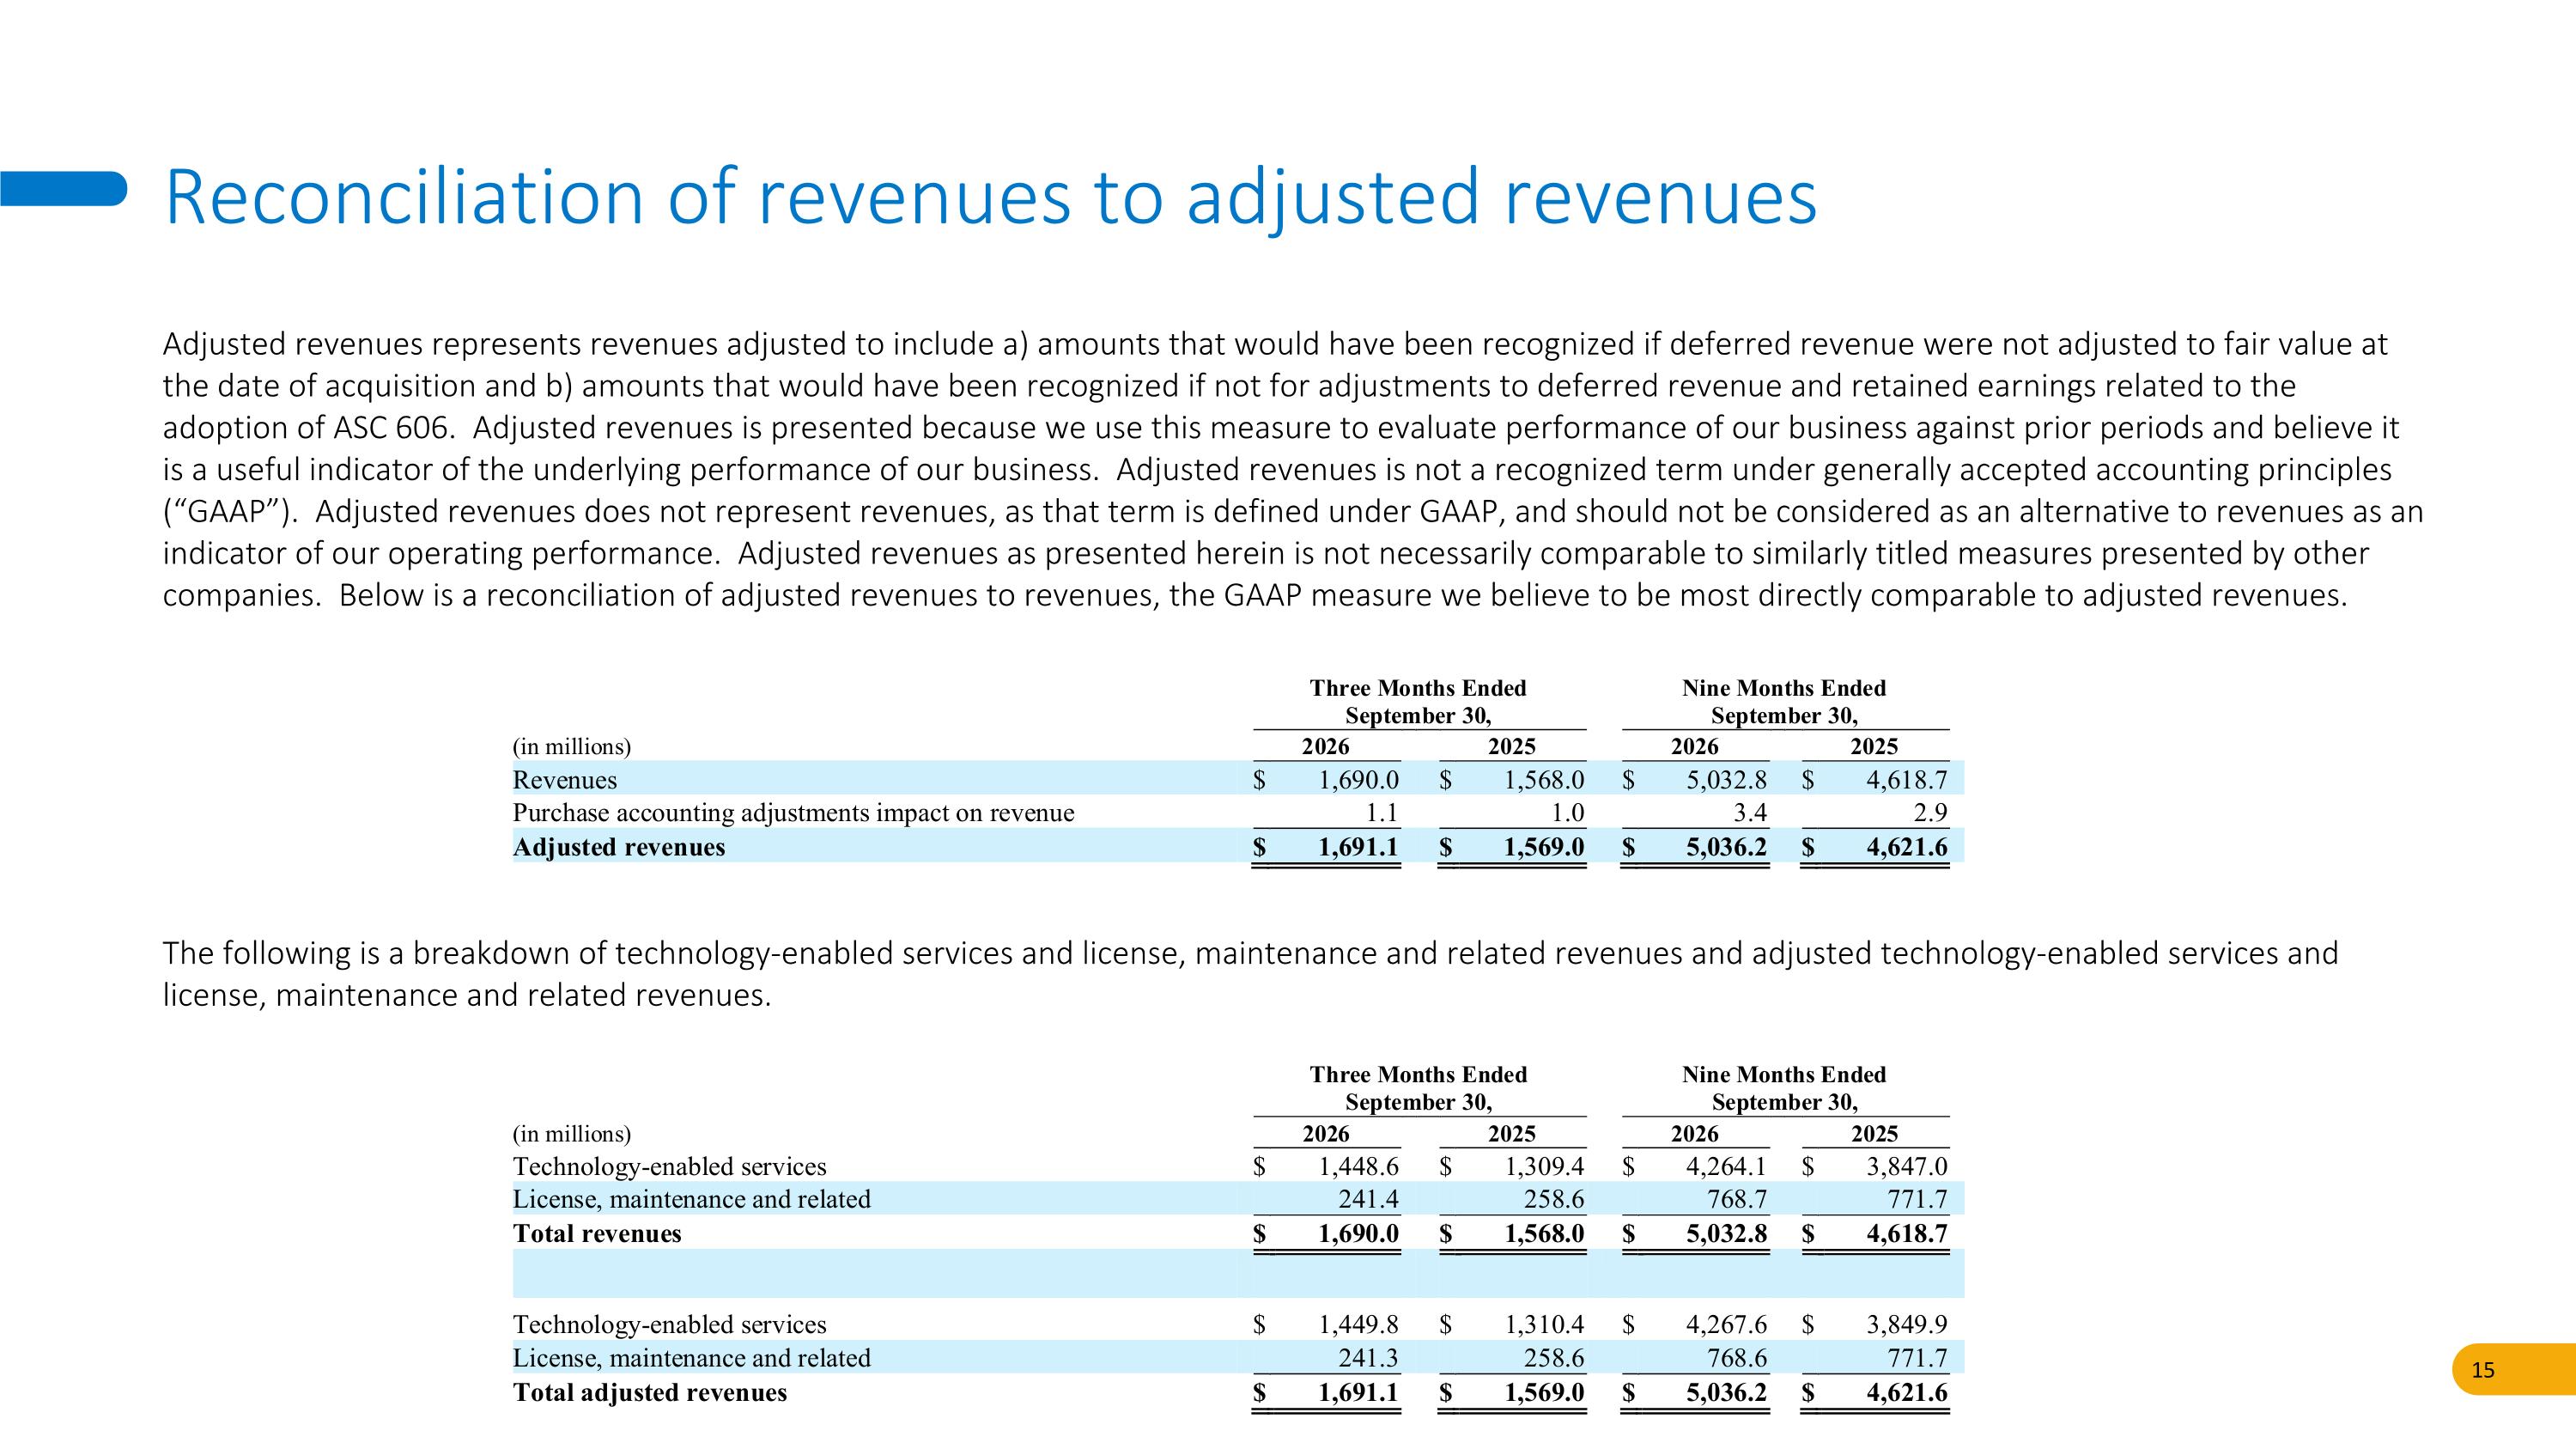Click 4,618.7 in the 'Total revenues' row
Screen dimensions: 2576x1449
1907,1233
